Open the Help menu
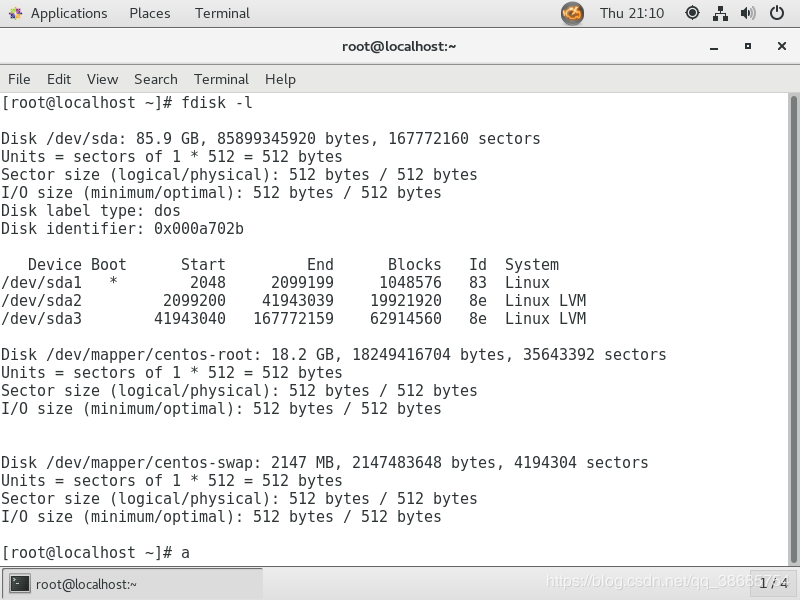The height and width of the screenshot is (600, 800). point(280,80)
